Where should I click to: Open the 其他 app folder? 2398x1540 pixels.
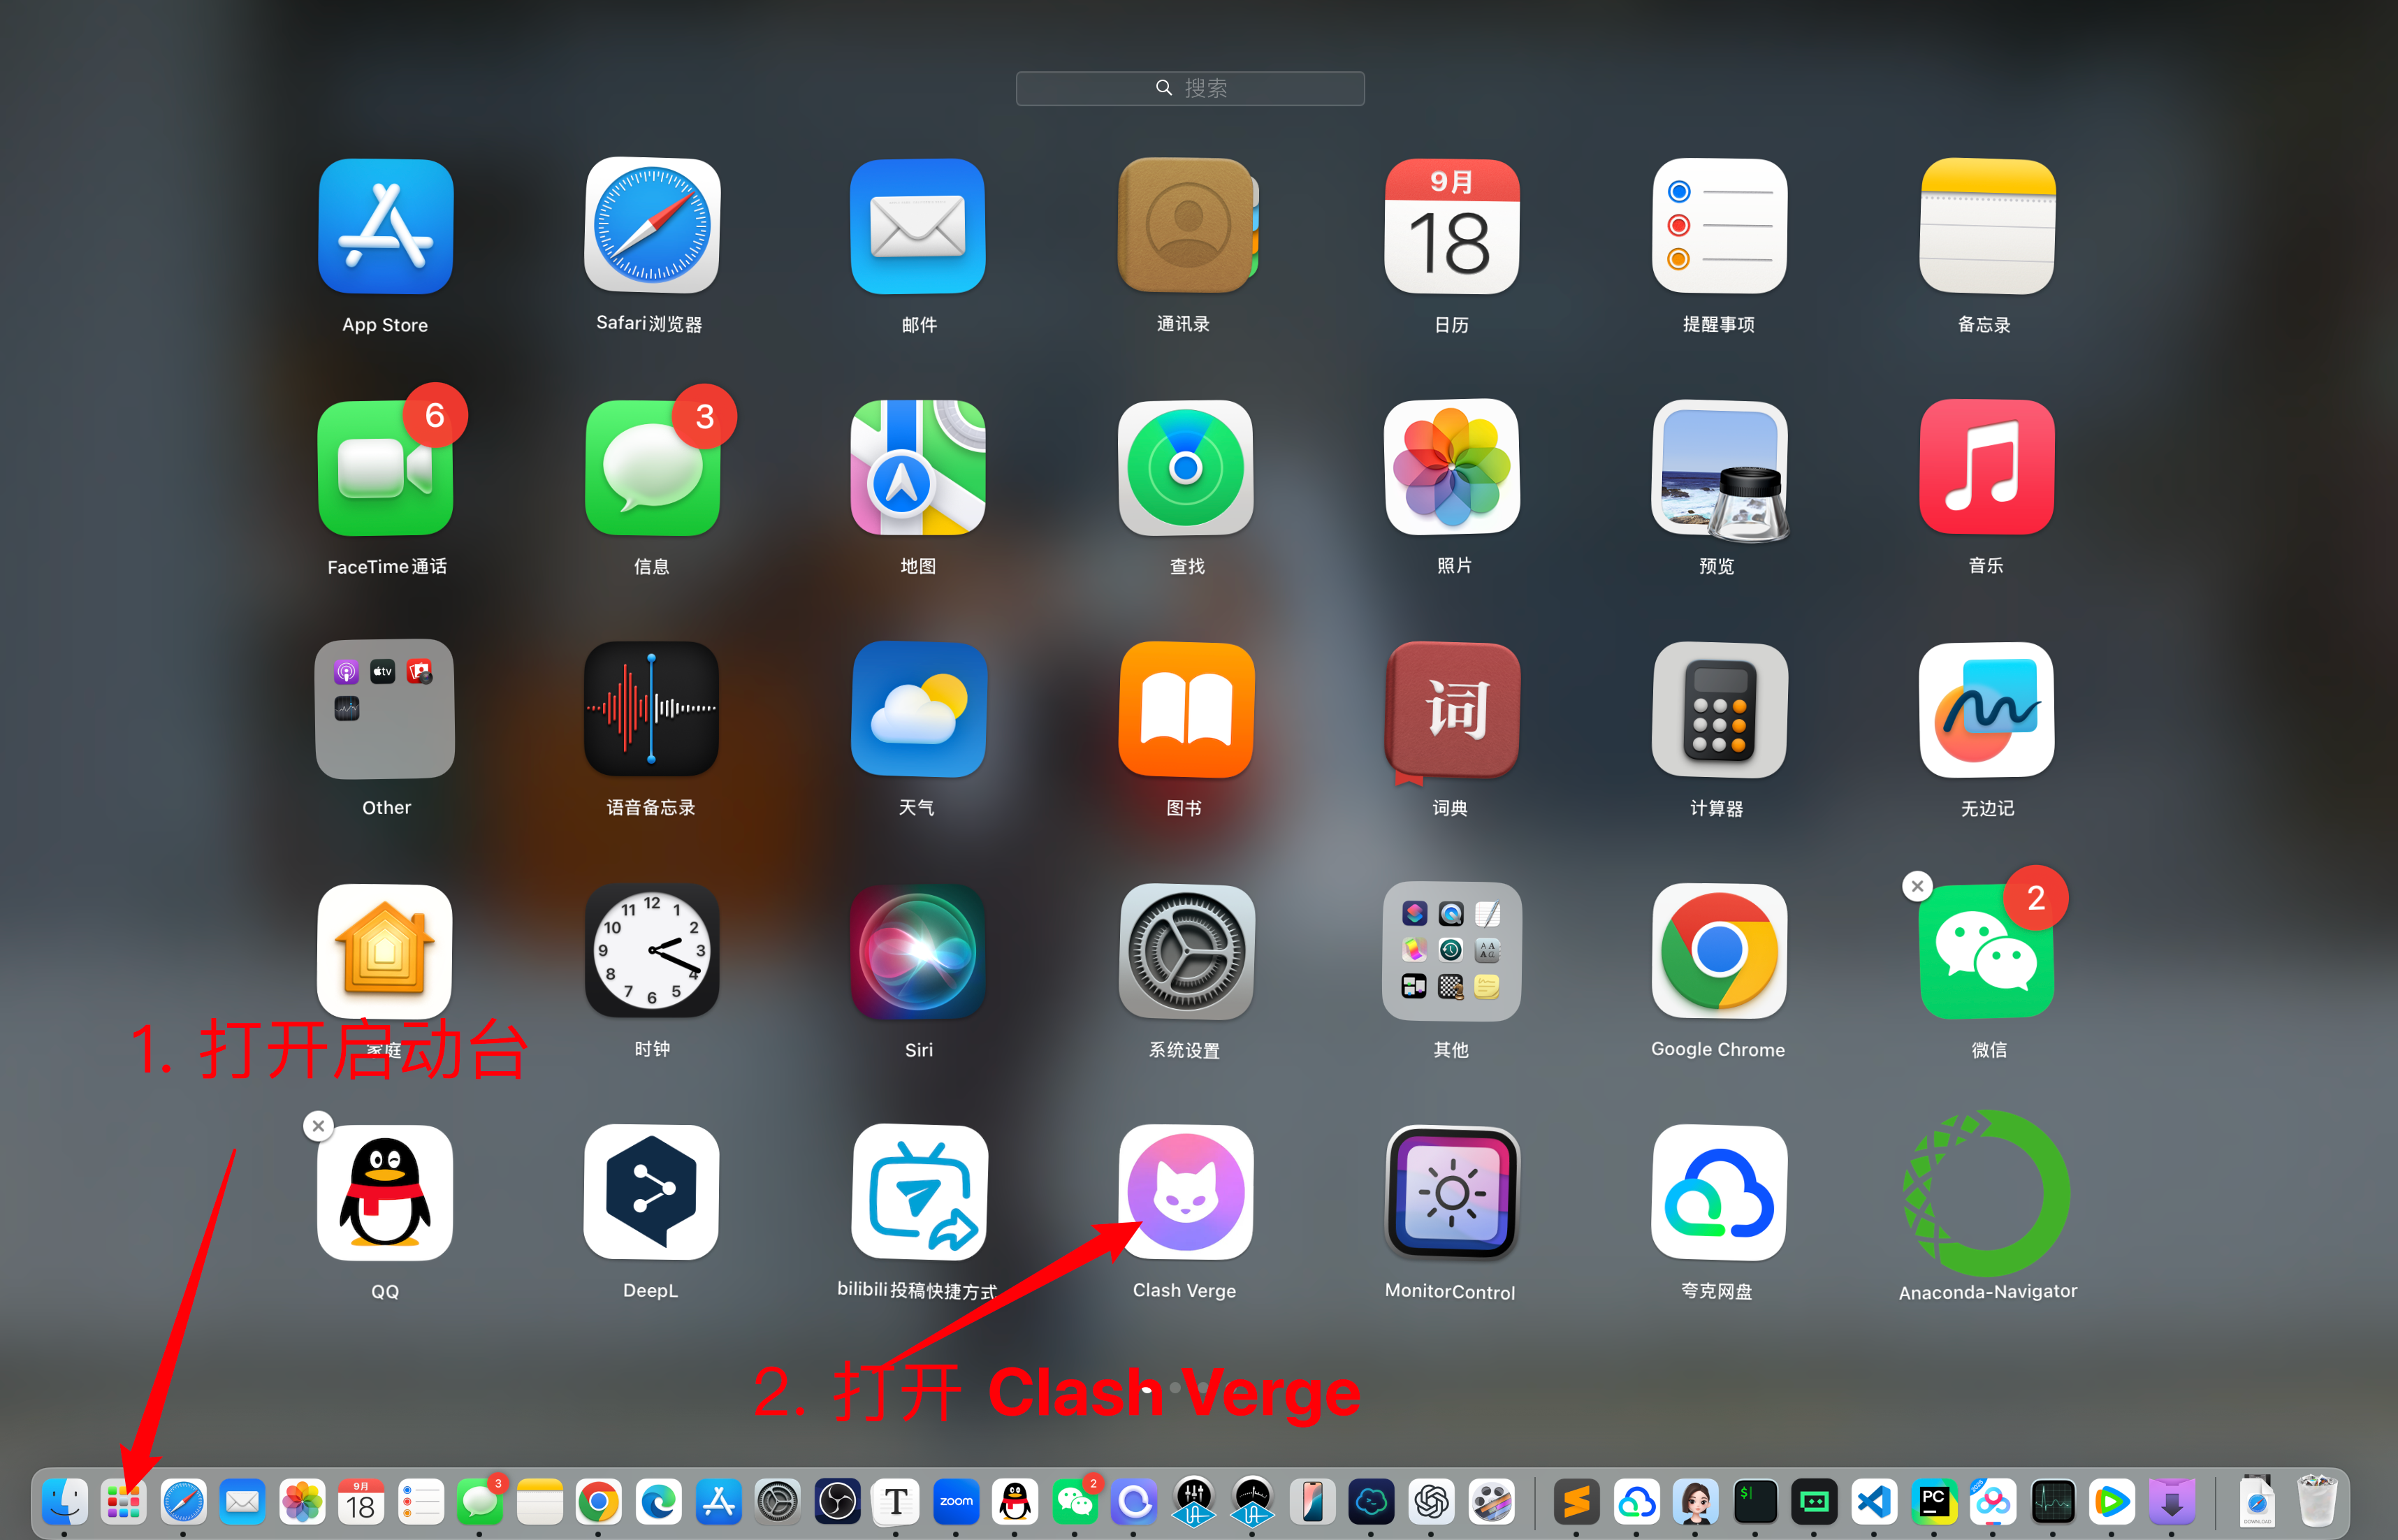[x=1452, y=952]
